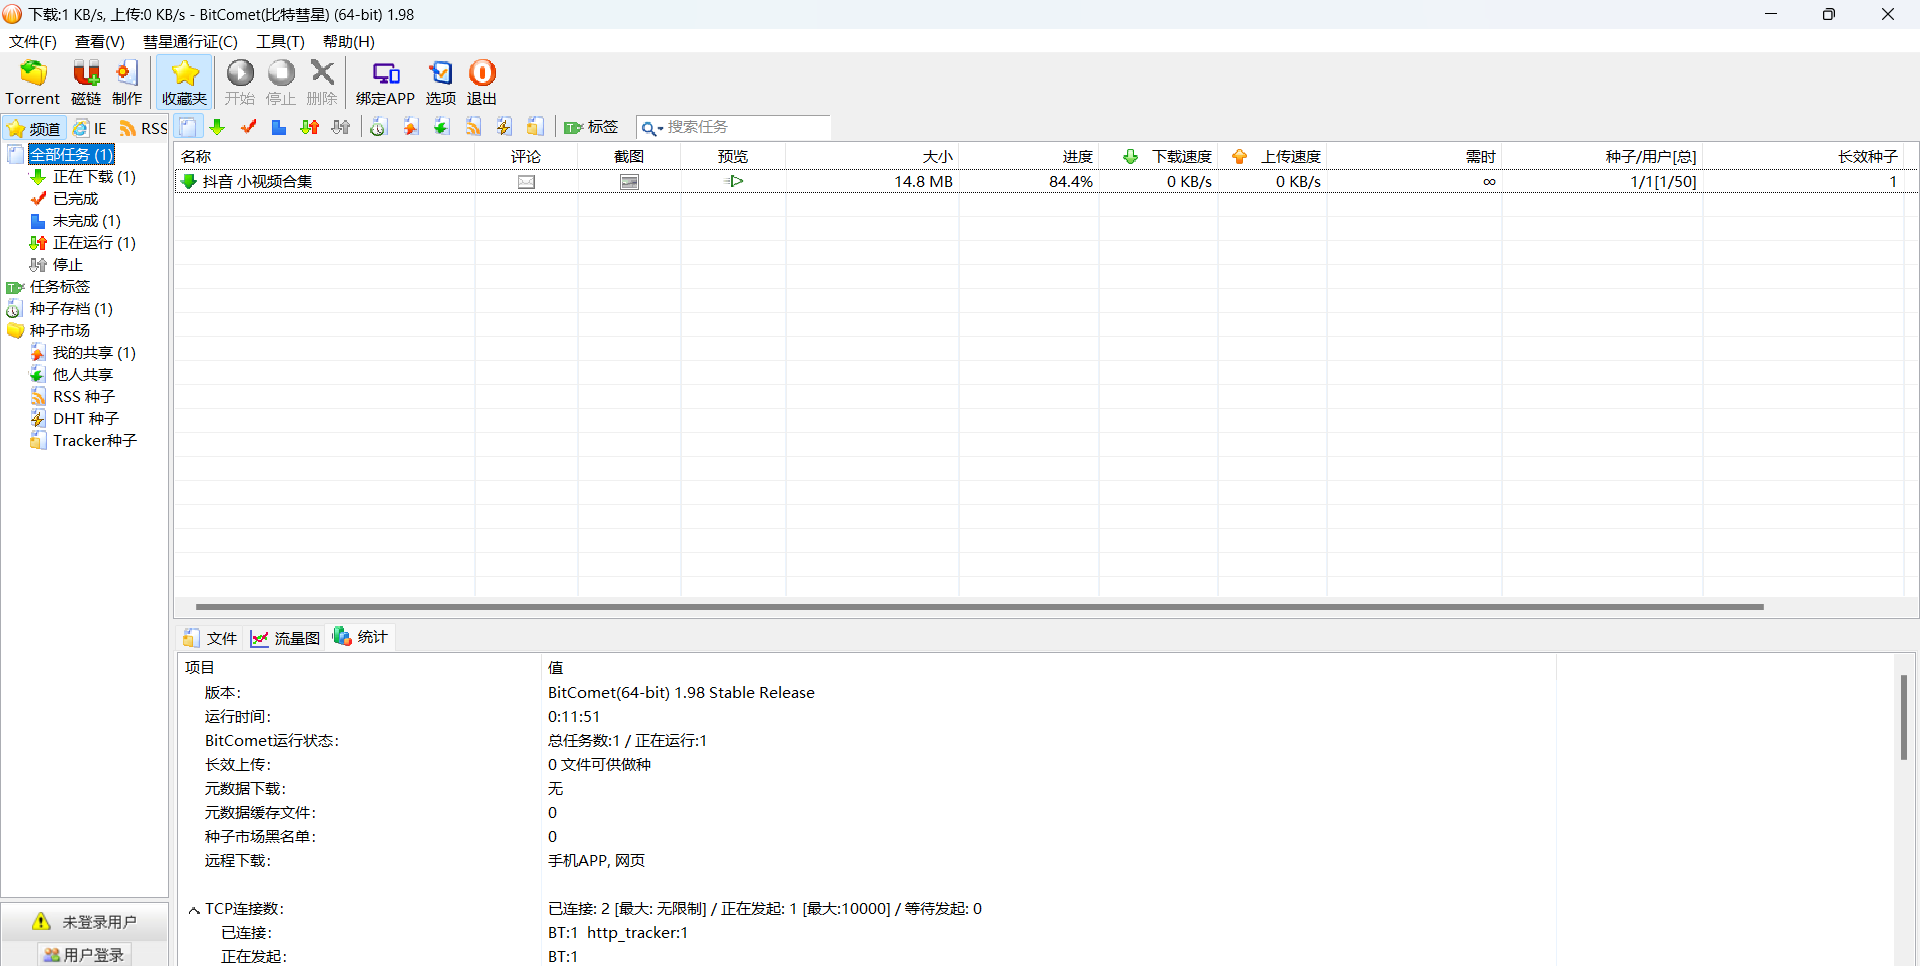
Task: Click the others' shares icon in small toolbar
Action: [x=441, y=127]
